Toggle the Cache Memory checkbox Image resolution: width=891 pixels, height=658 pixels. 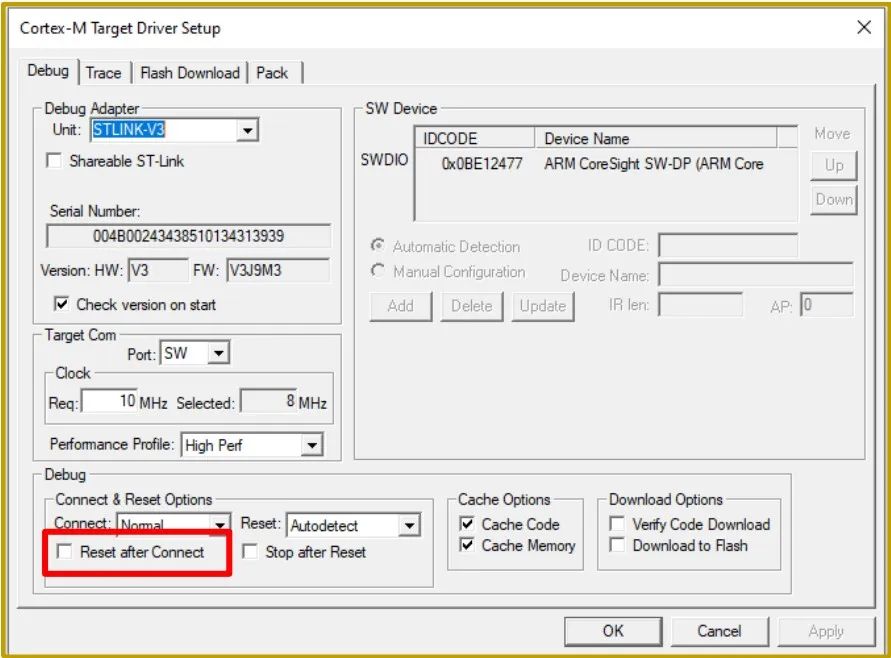[467, 546]
